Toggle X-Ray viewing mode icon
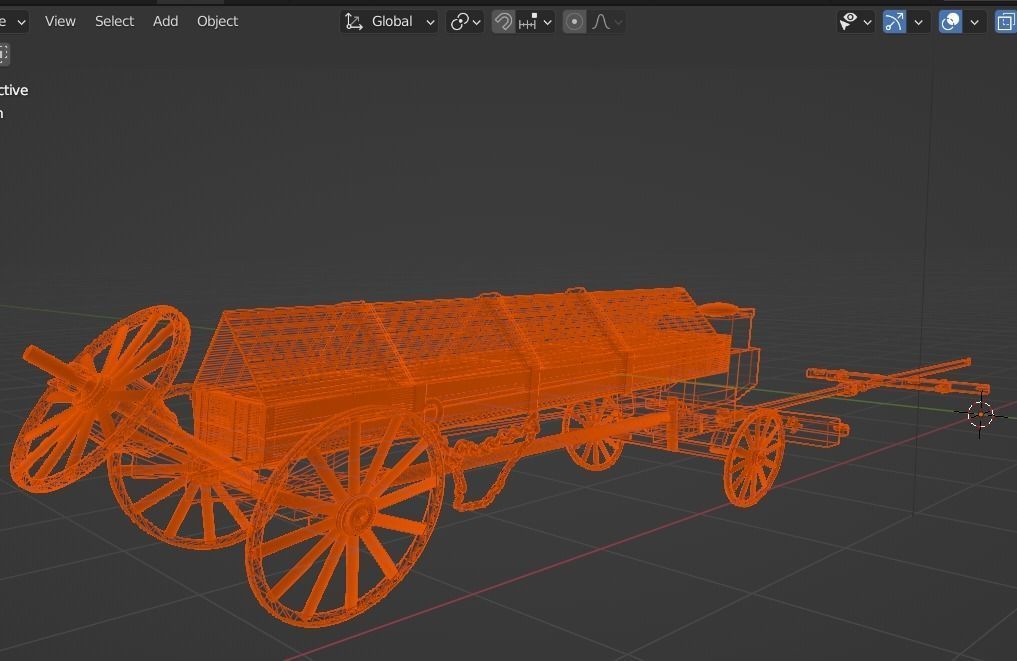The image size is (1017, 661). pos(1006,21)
